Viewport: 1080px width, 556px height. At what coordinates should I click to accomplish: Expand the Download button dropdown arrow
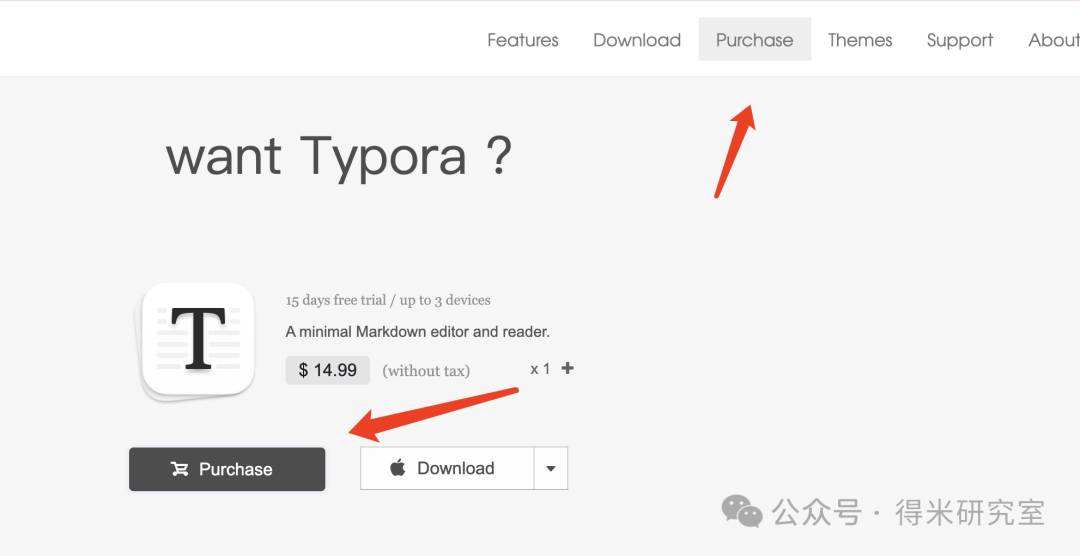click(551, 468)
